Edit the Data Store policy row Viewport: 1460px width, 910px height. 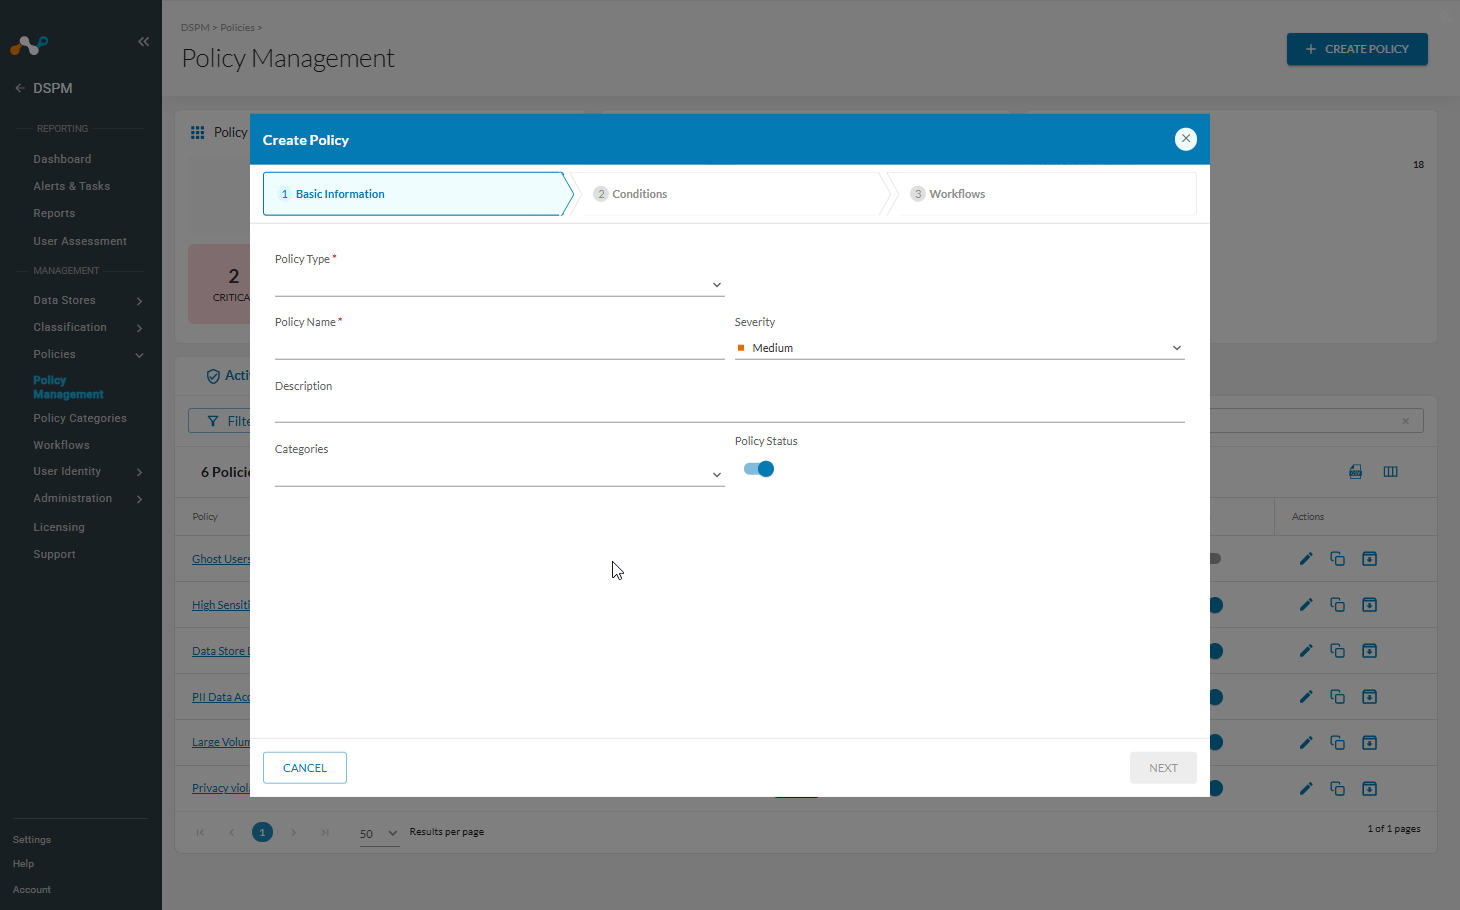coord(1306,651)
